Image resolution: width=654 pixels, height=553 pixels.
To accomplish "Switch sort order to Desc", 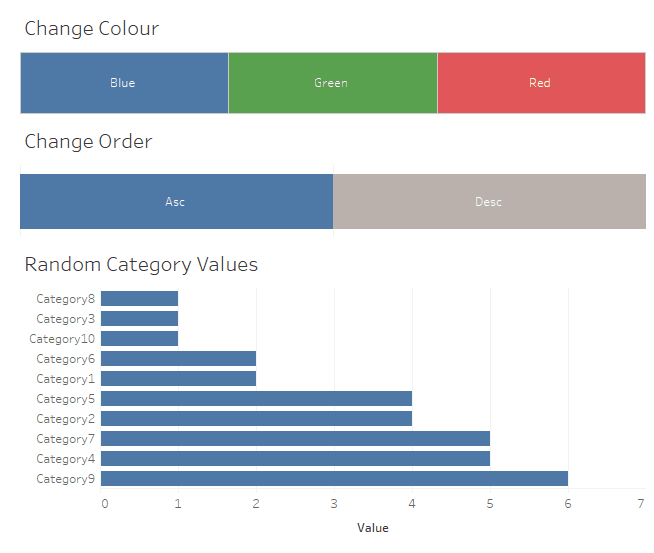I will click(489, 202).
